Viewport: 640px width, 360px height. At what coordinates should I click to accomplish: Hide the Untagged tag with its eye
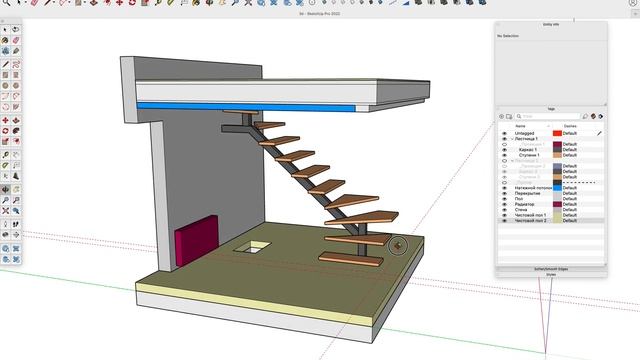(x=504, y=133)
